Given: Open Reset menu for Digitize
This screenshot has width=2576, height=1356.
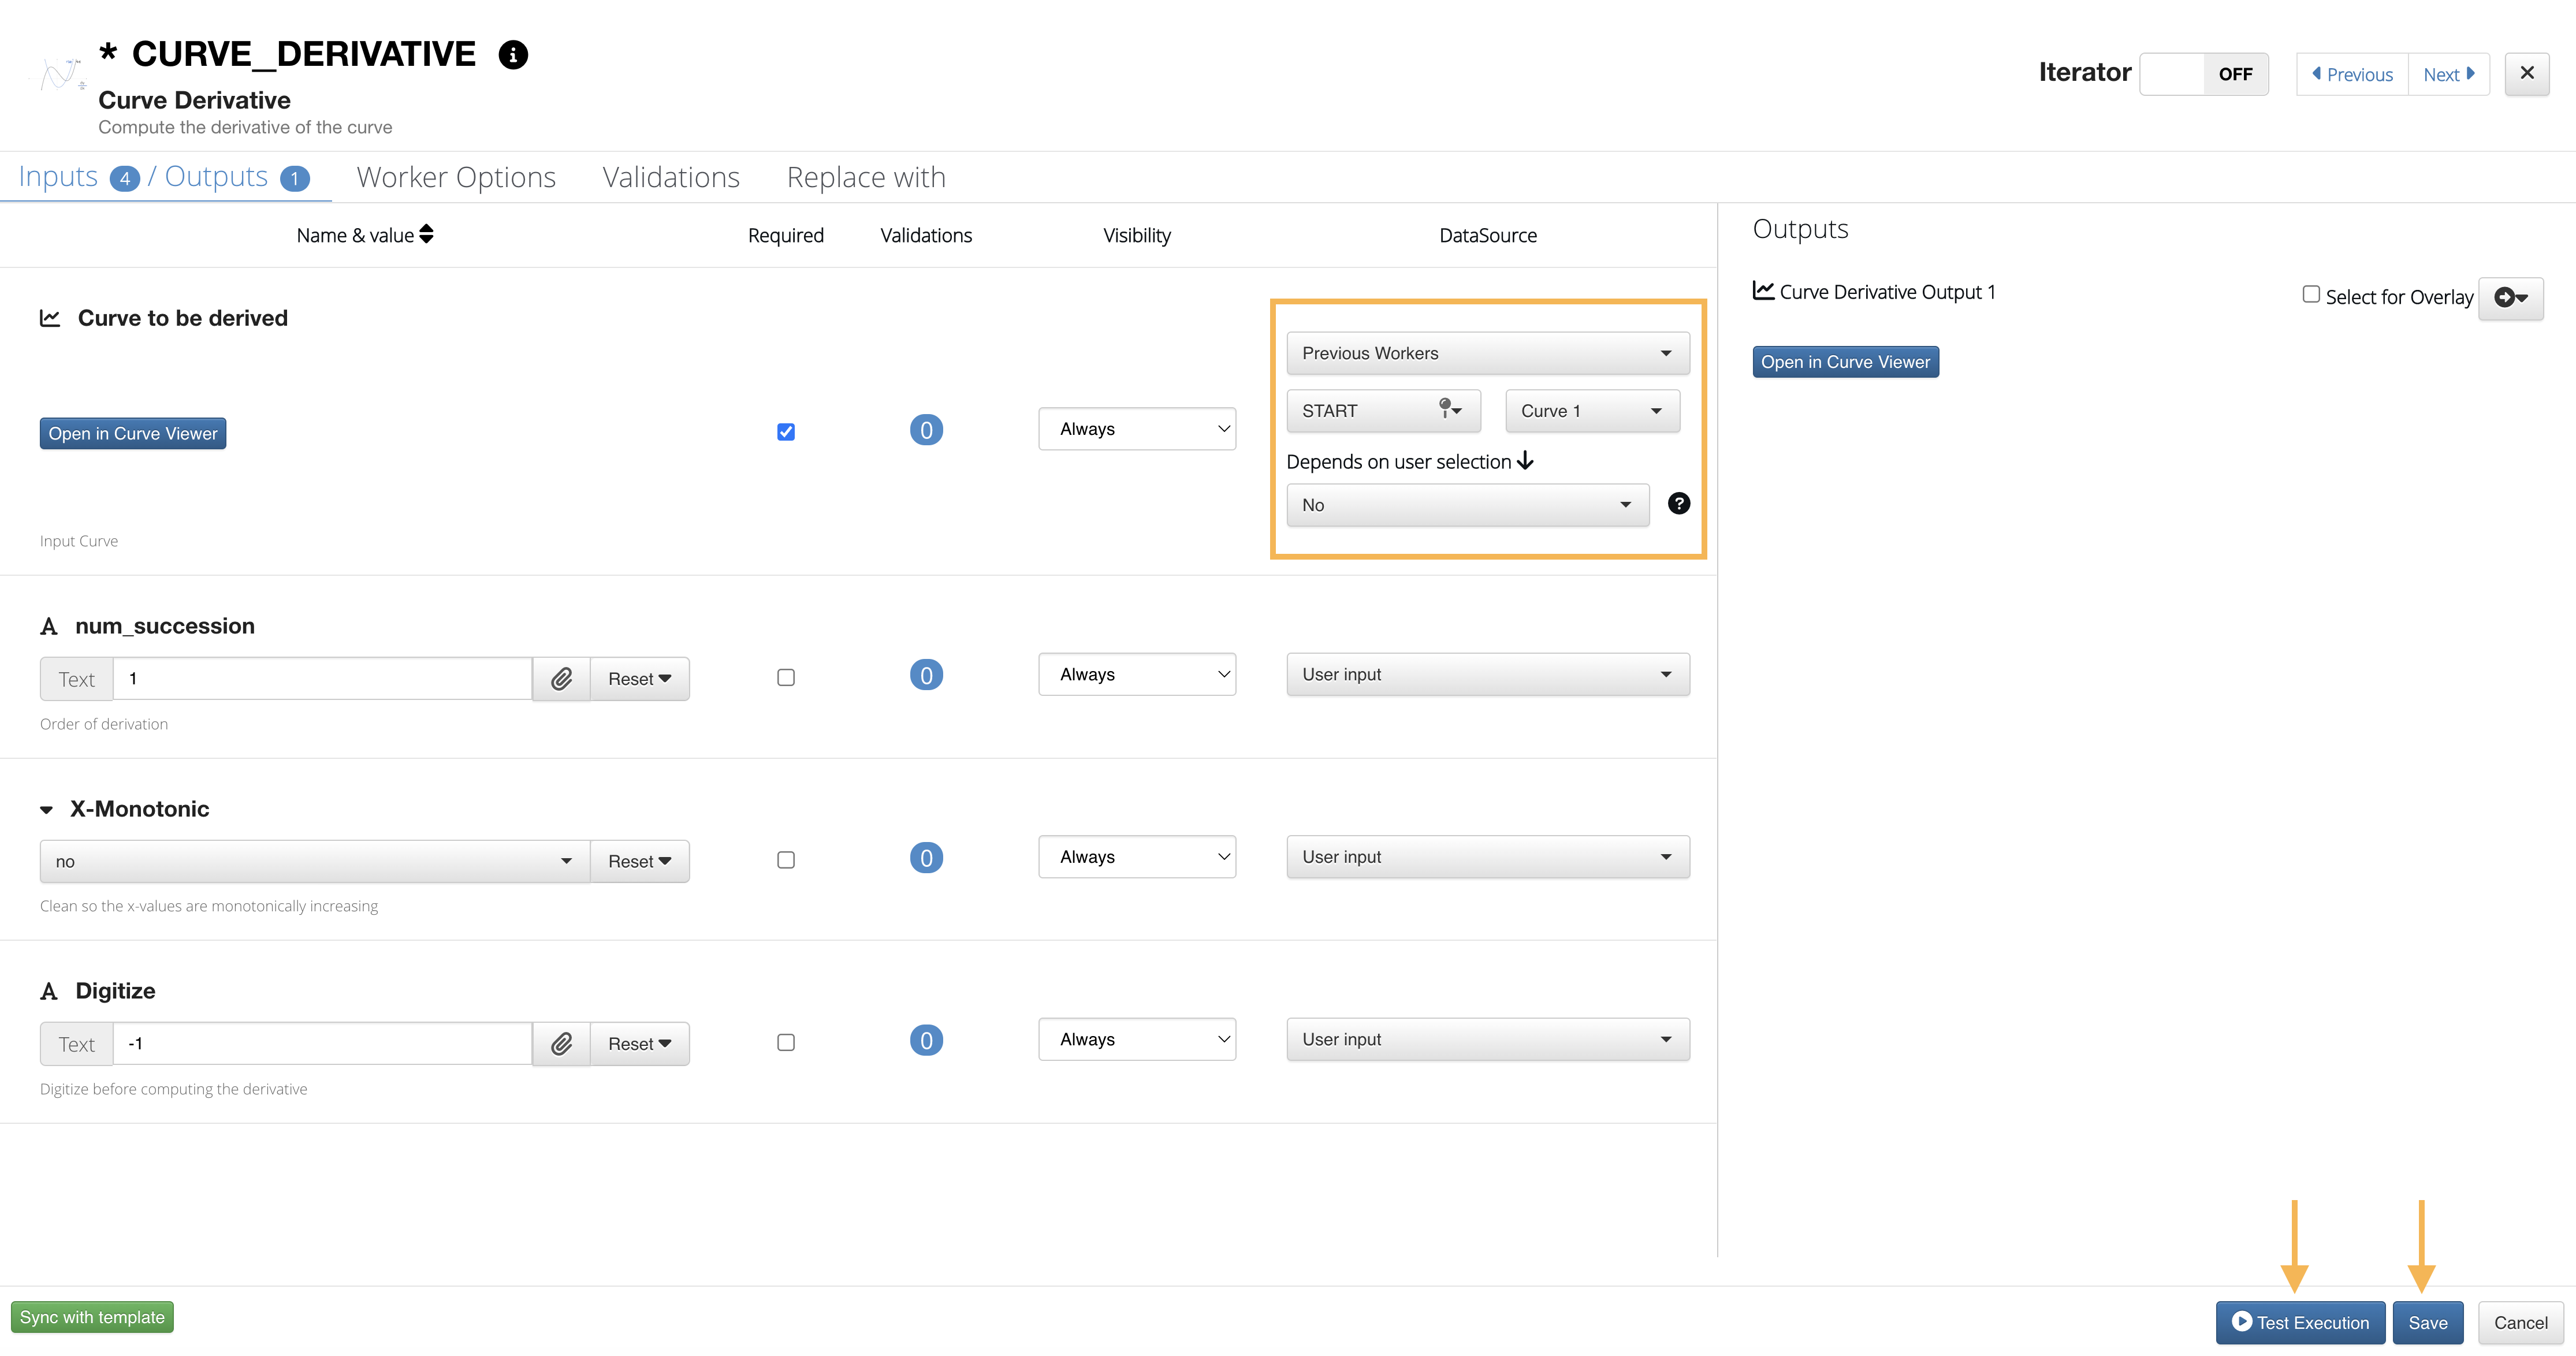Looking at the screenshot, I should tap(640, 1044).
